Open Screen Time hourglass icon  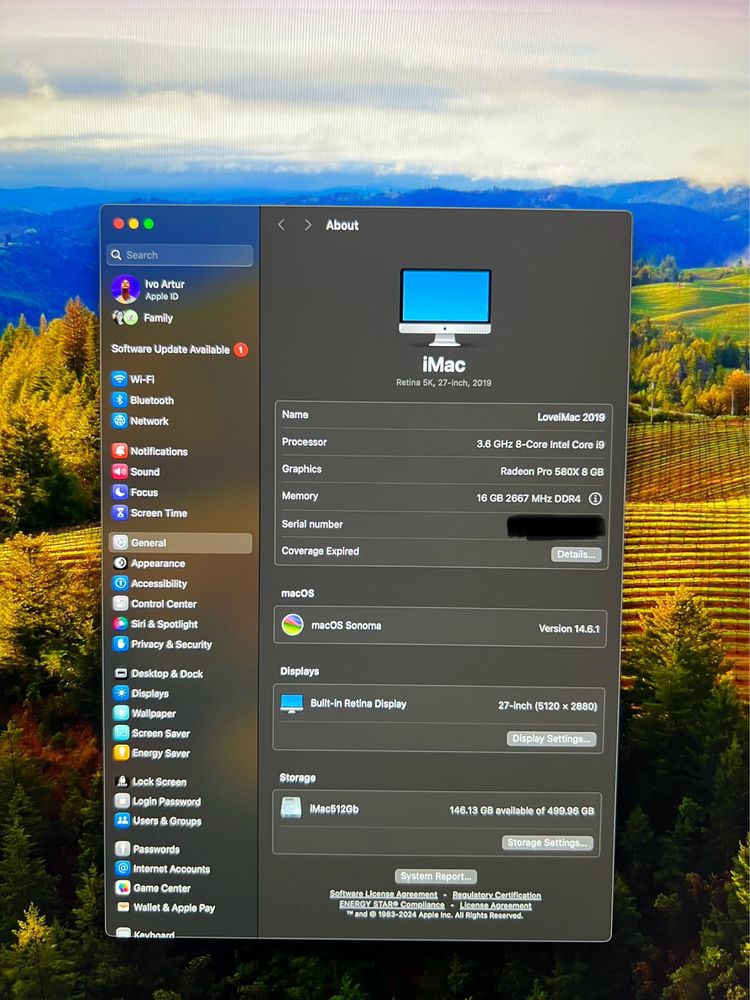pyautogui.click(x=120, y=512)
